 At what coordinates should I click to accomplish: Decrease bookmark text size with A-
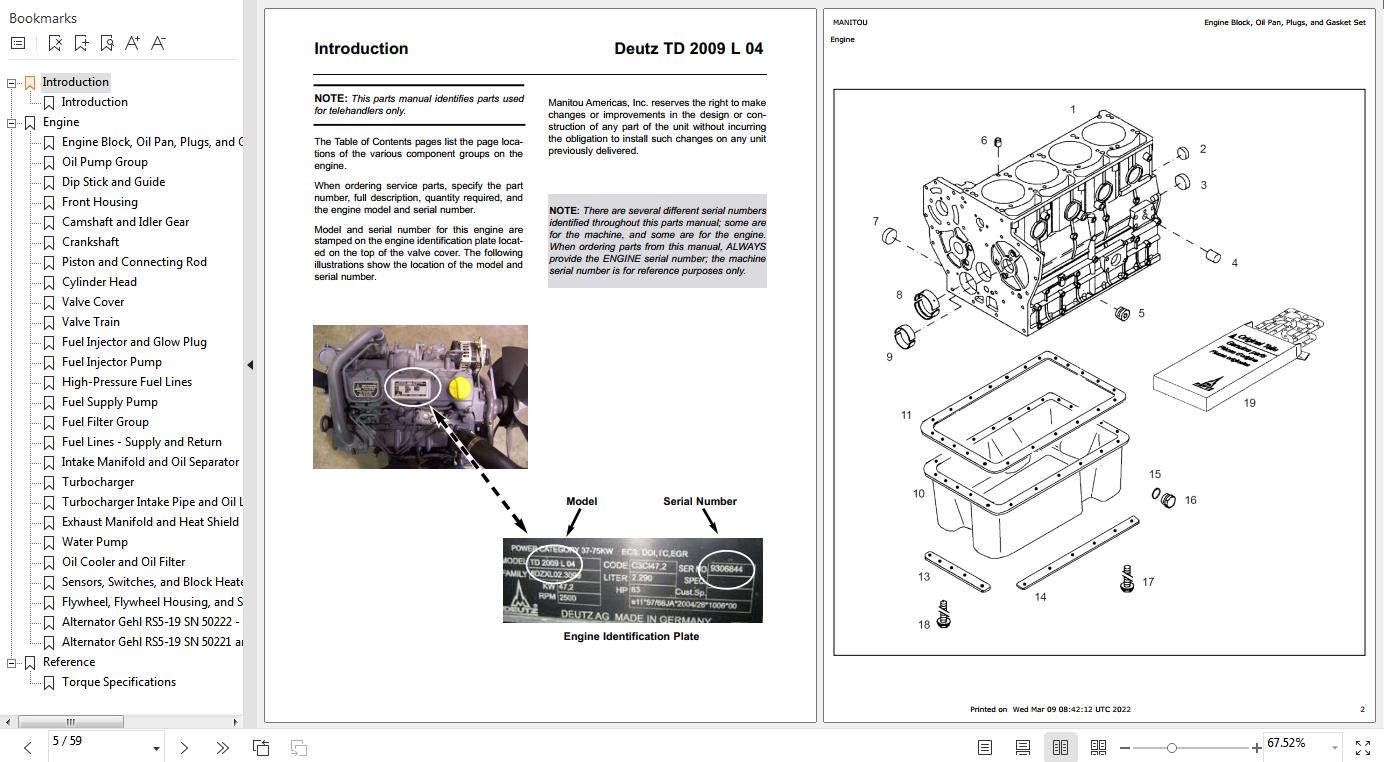click(158, 43)
